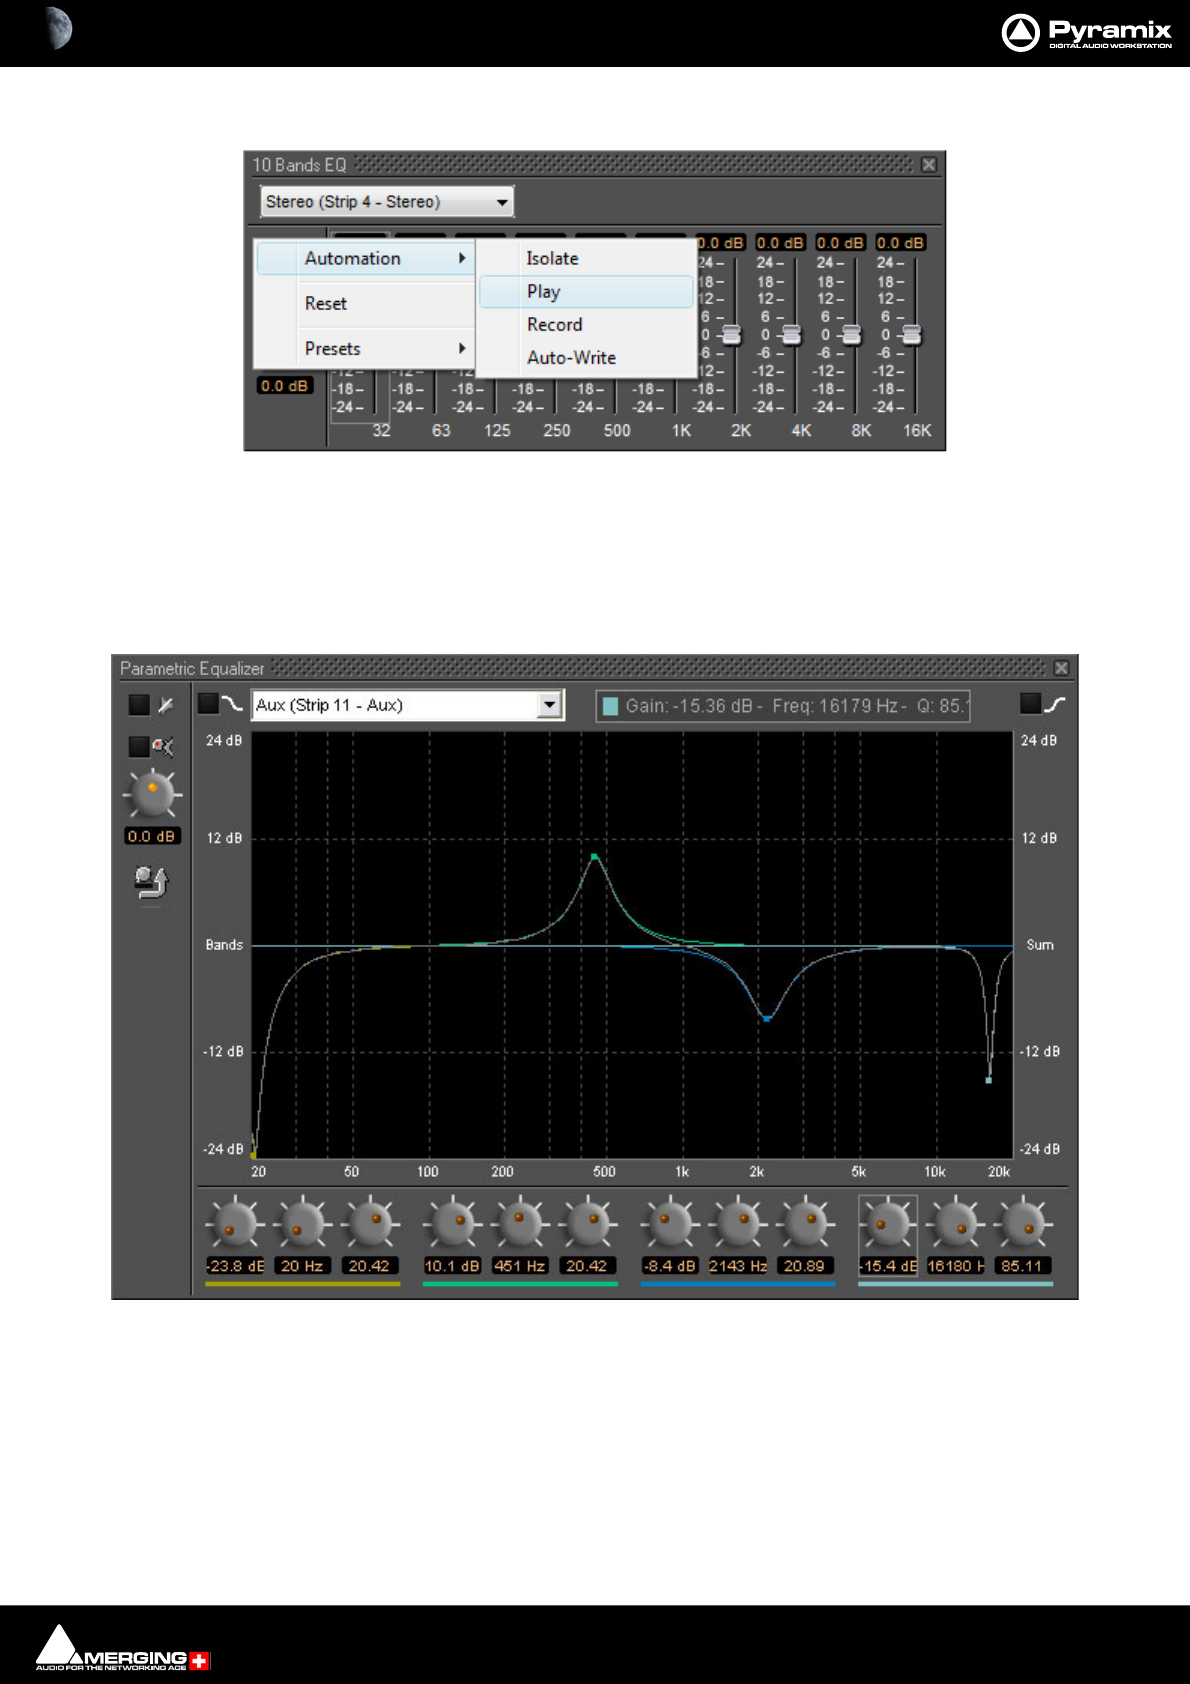The image size is (1190, 1684).
Task: Click the 451 Hz frequency knob
Action: coord(519,1223)
